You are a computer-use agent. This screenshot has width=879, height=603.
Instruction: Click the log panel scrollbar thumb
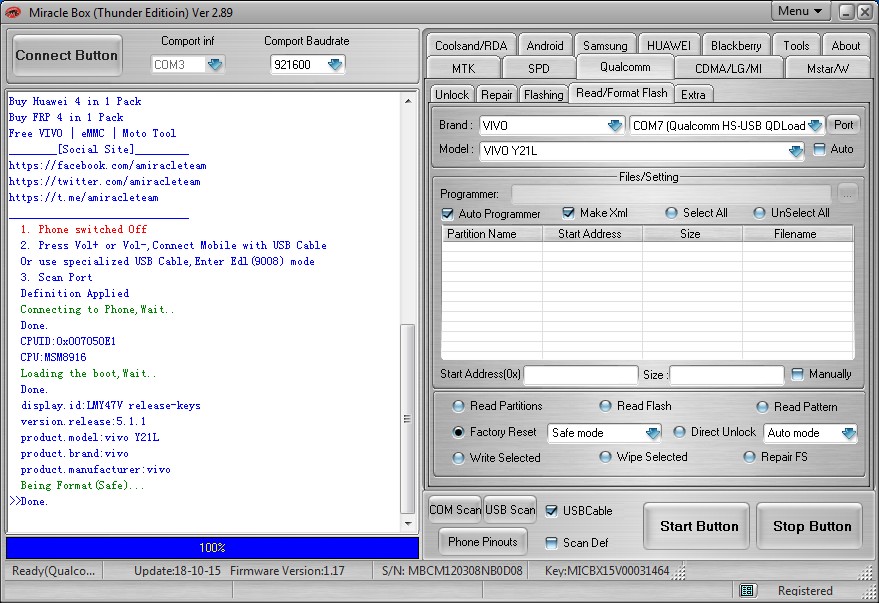point(408,419)
